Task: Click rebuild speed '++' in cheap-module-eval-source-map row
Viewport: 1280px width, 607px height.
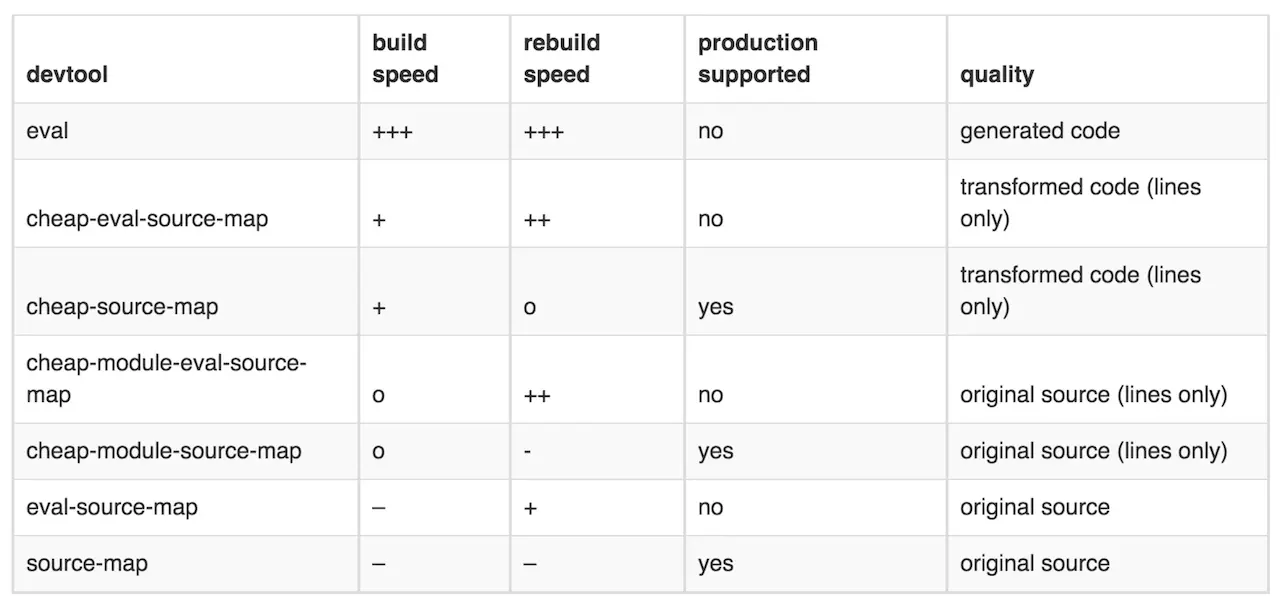Action: pos(537,395)
